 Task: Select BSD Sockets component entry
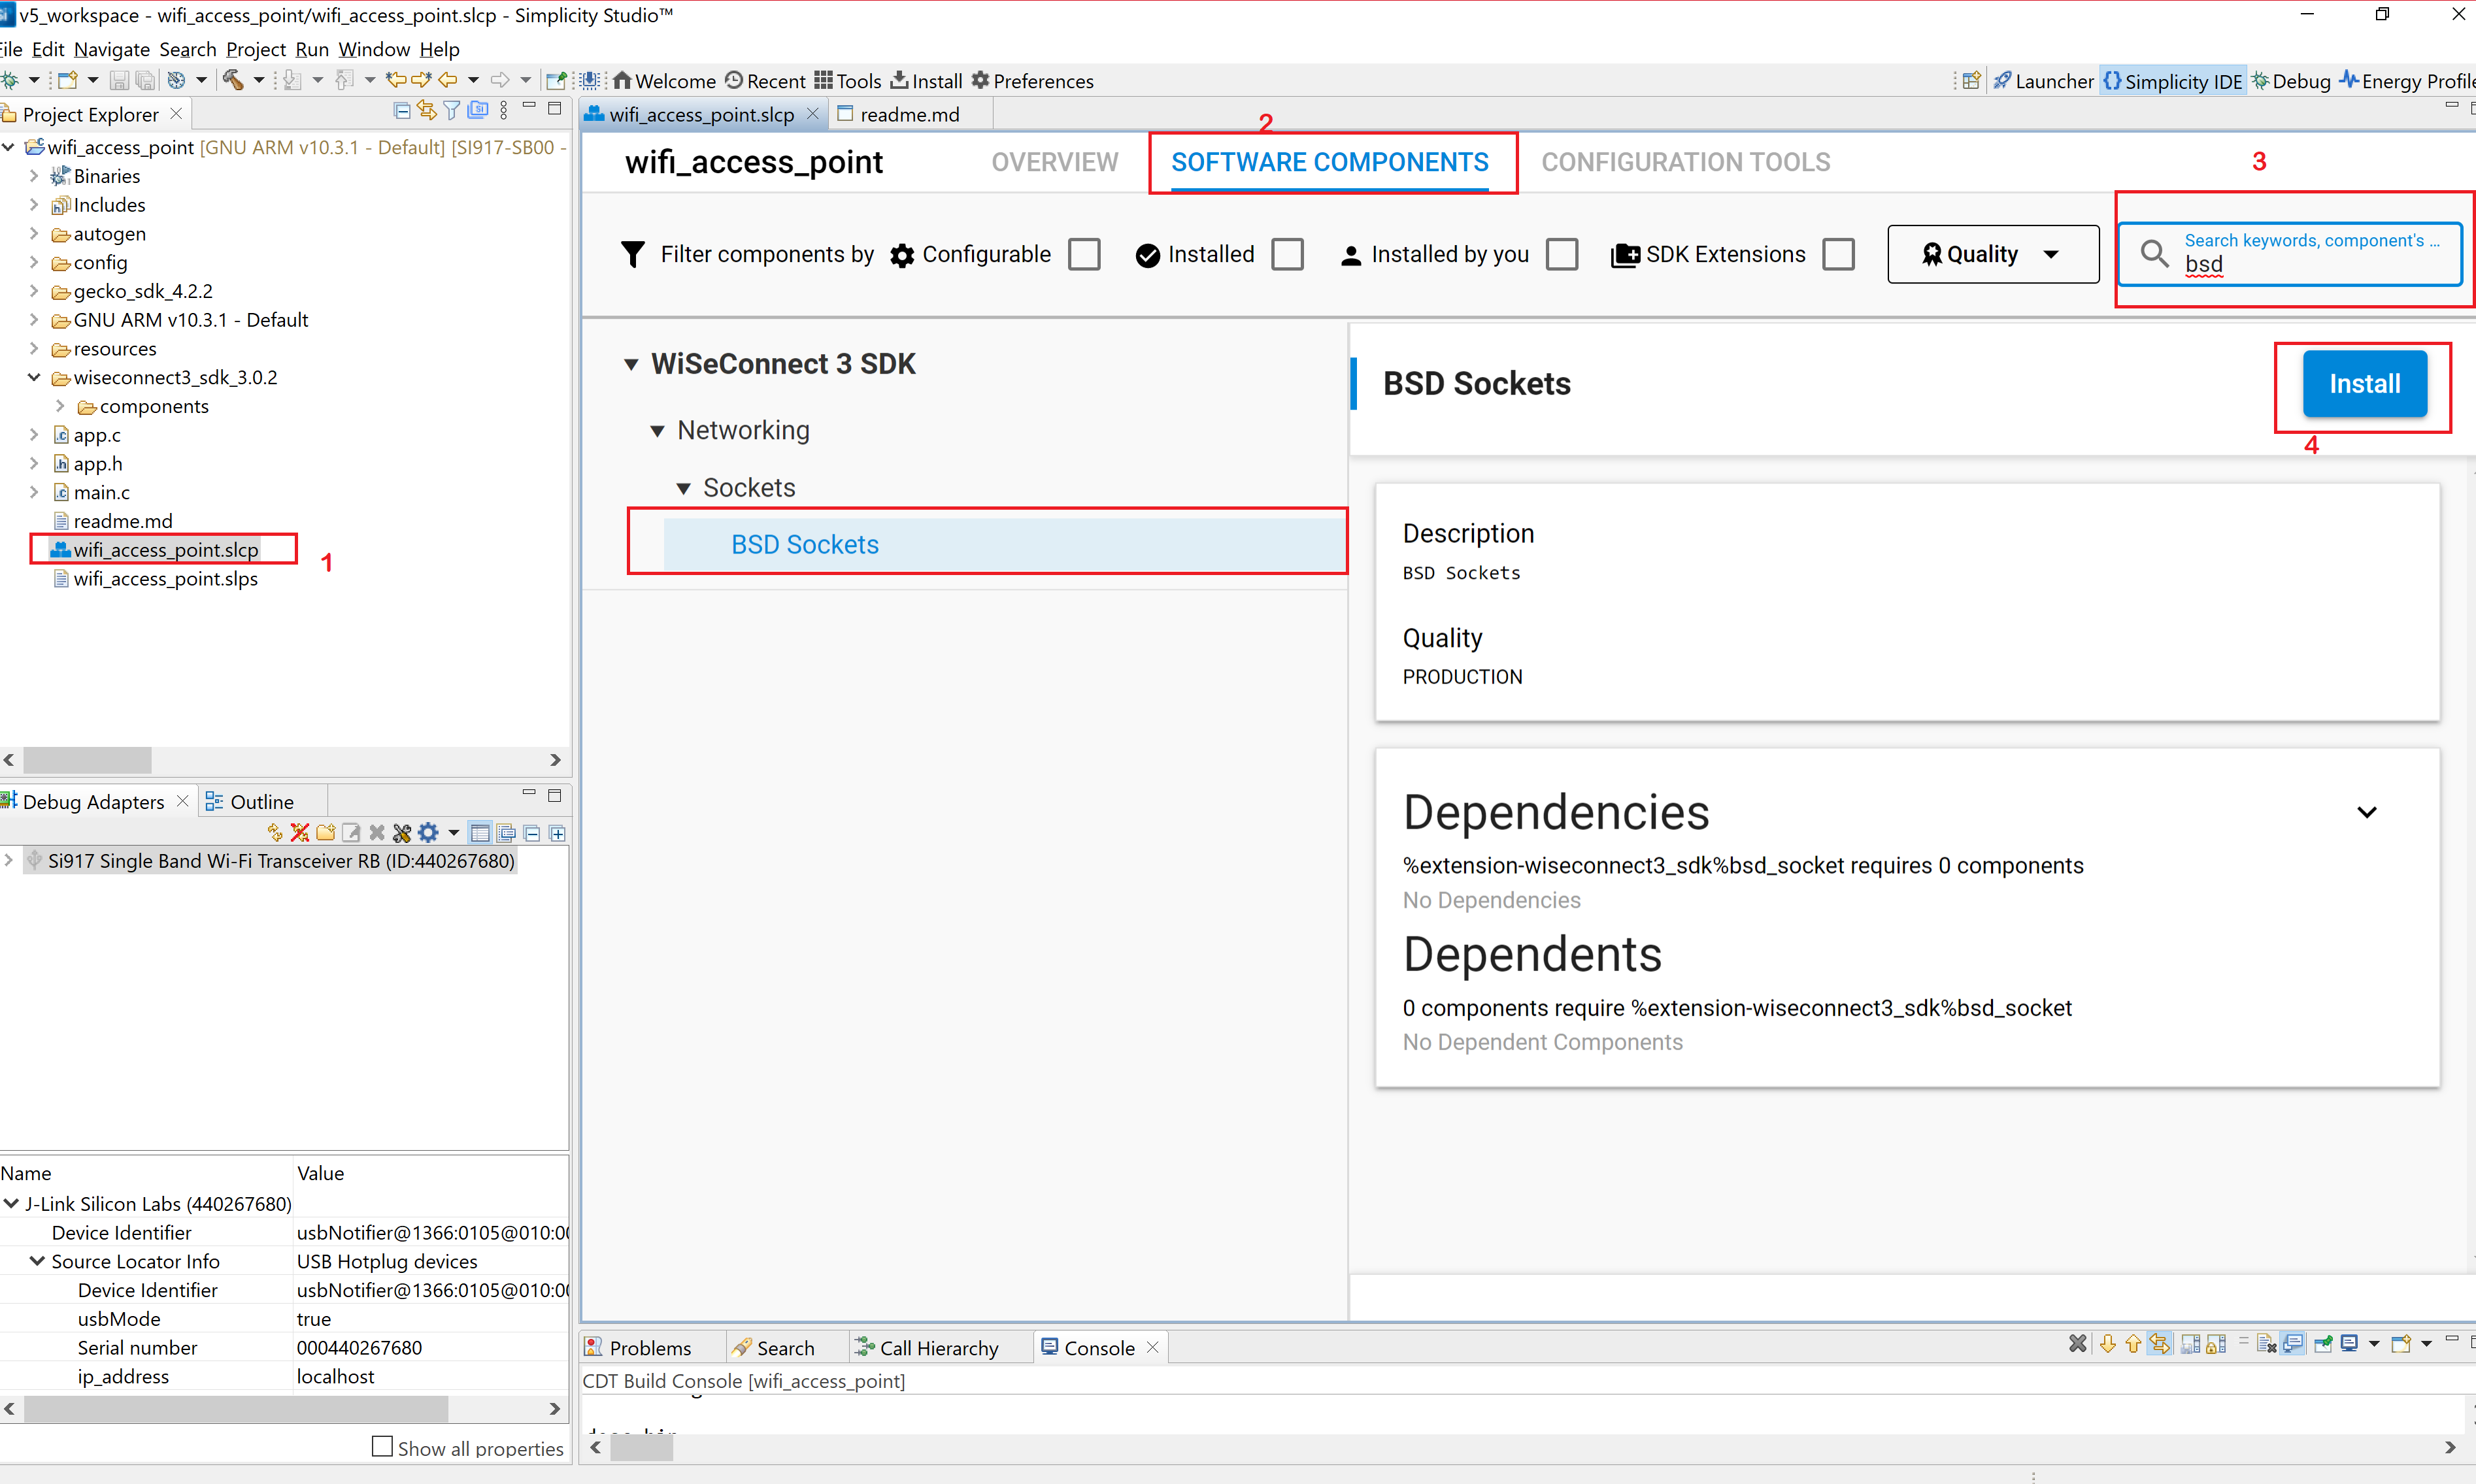(x=805, y=544)
